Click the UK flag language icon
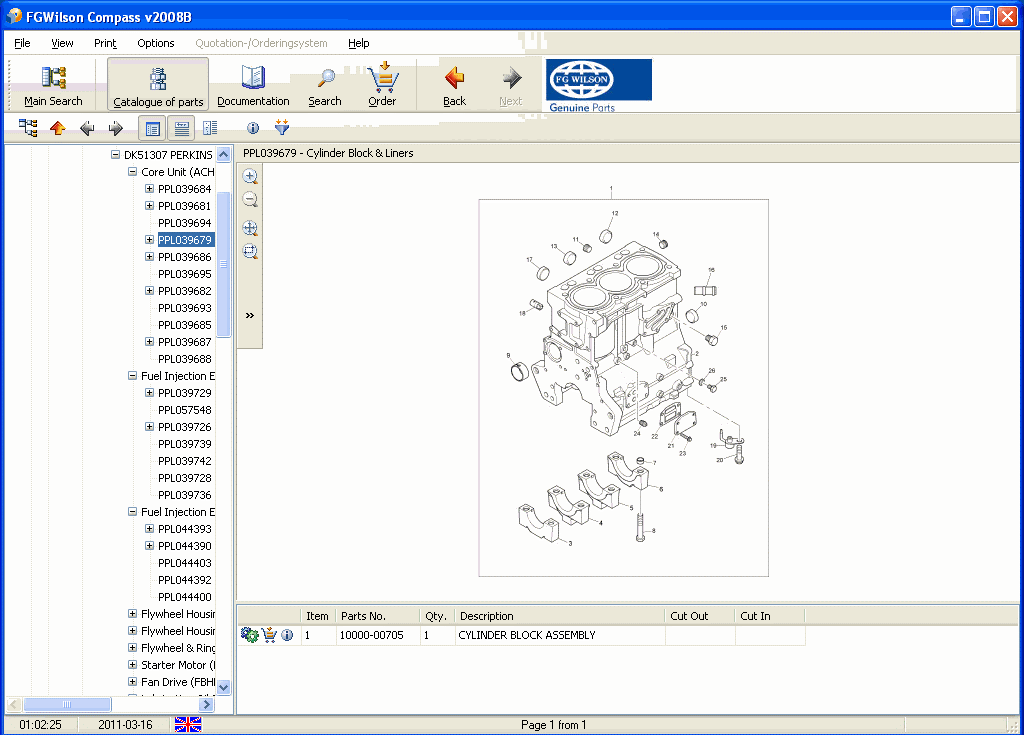This screenshot has width=1024, height=735. 188,725
